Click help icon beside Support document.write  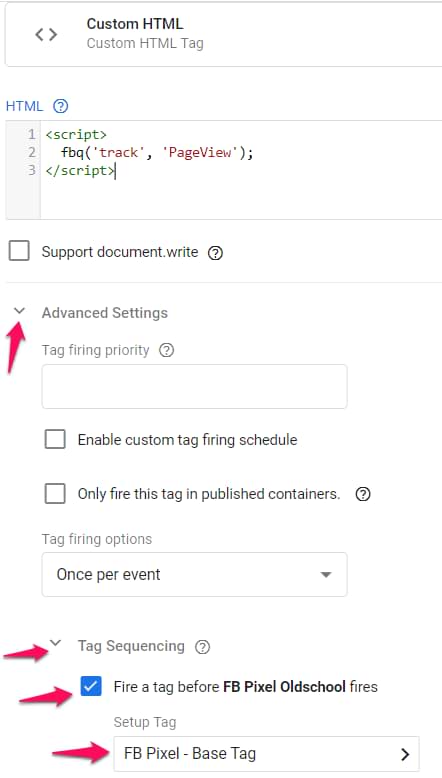pos(215,253)
